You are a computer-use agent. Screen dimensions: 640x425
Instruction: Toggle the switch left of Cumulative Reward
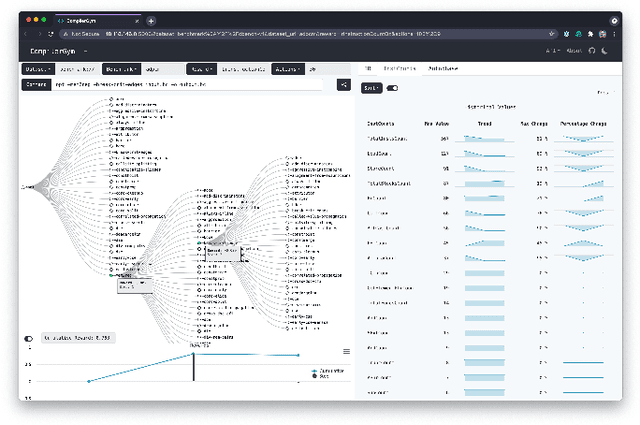coord(28,339)
